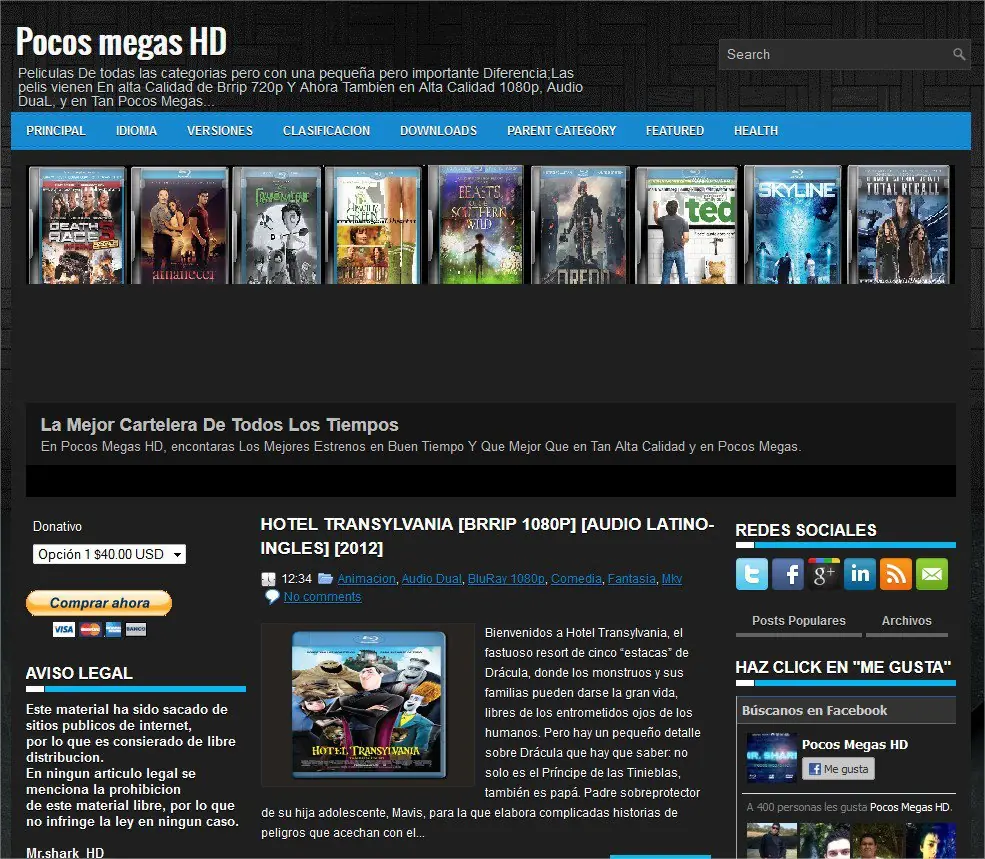
Task: Click the Pocos Megas HD Facebook avatar
Action: [771, 757]
